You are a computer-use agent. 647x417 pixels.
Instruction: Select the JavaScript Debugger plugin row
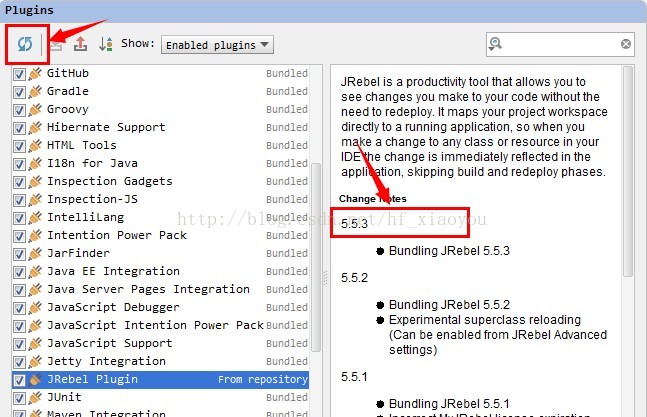pos(161,308)
